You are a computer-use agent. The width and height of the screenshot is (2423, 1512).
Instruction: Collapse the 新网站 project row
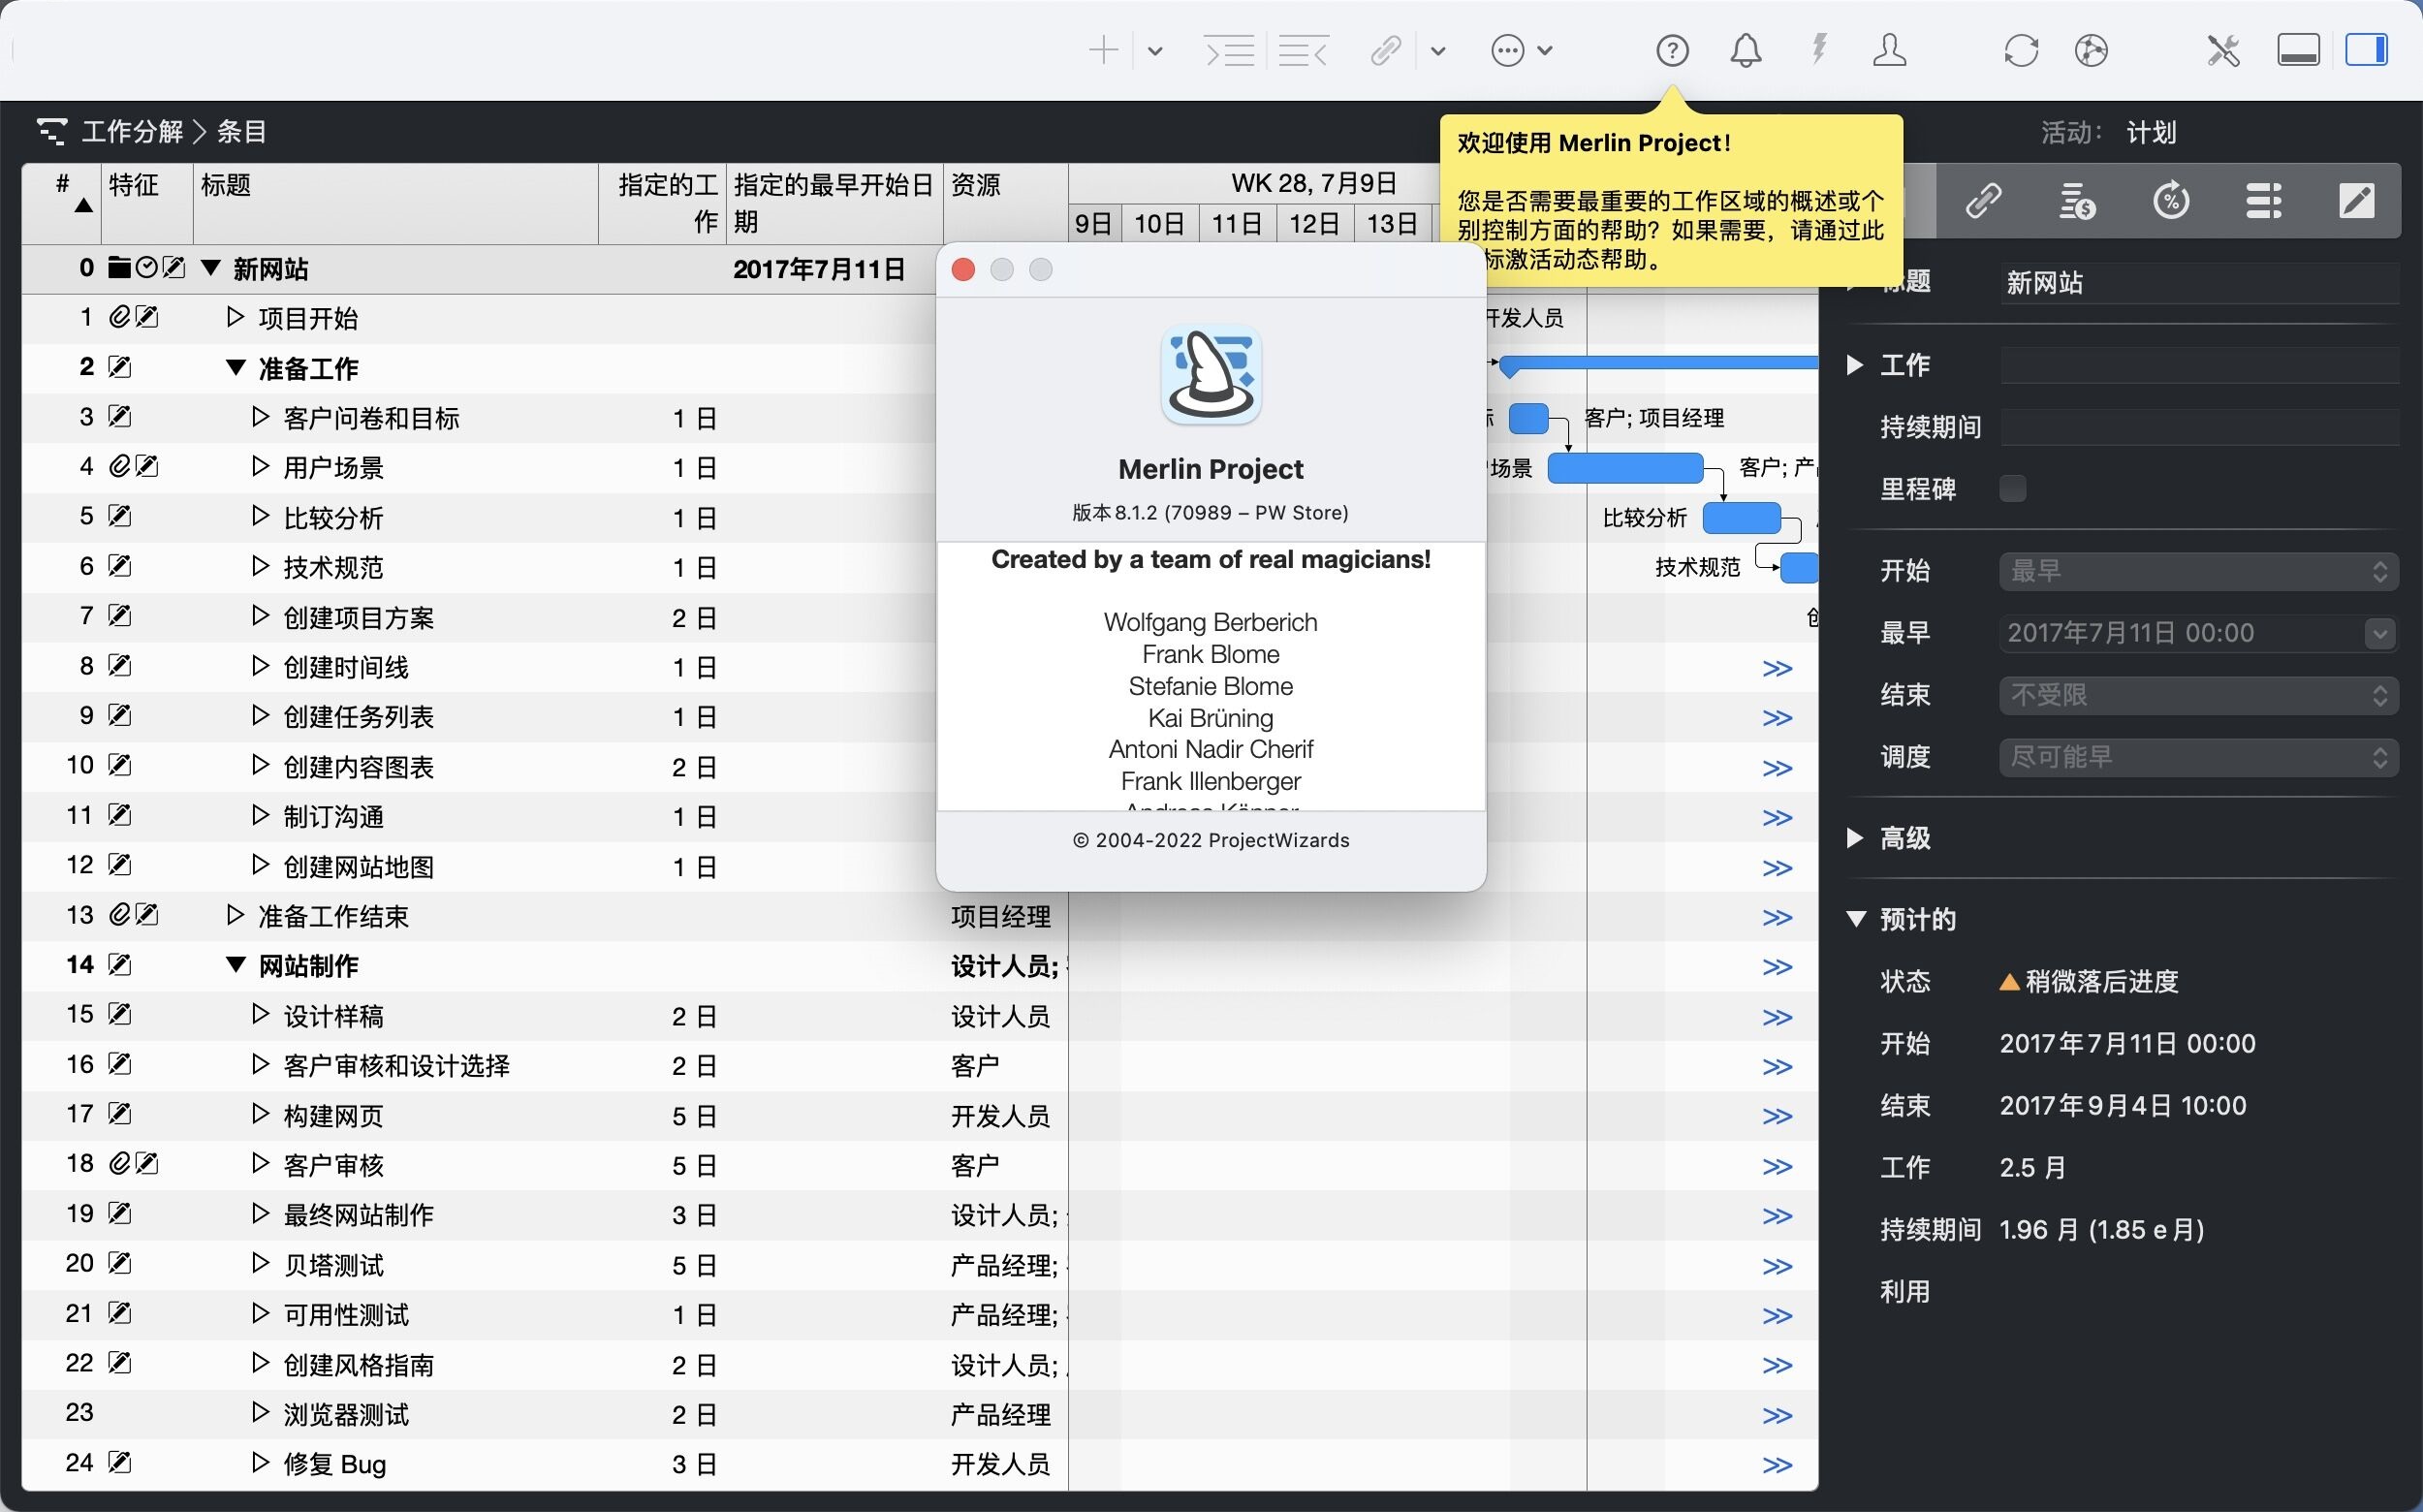tap(210, 268)
